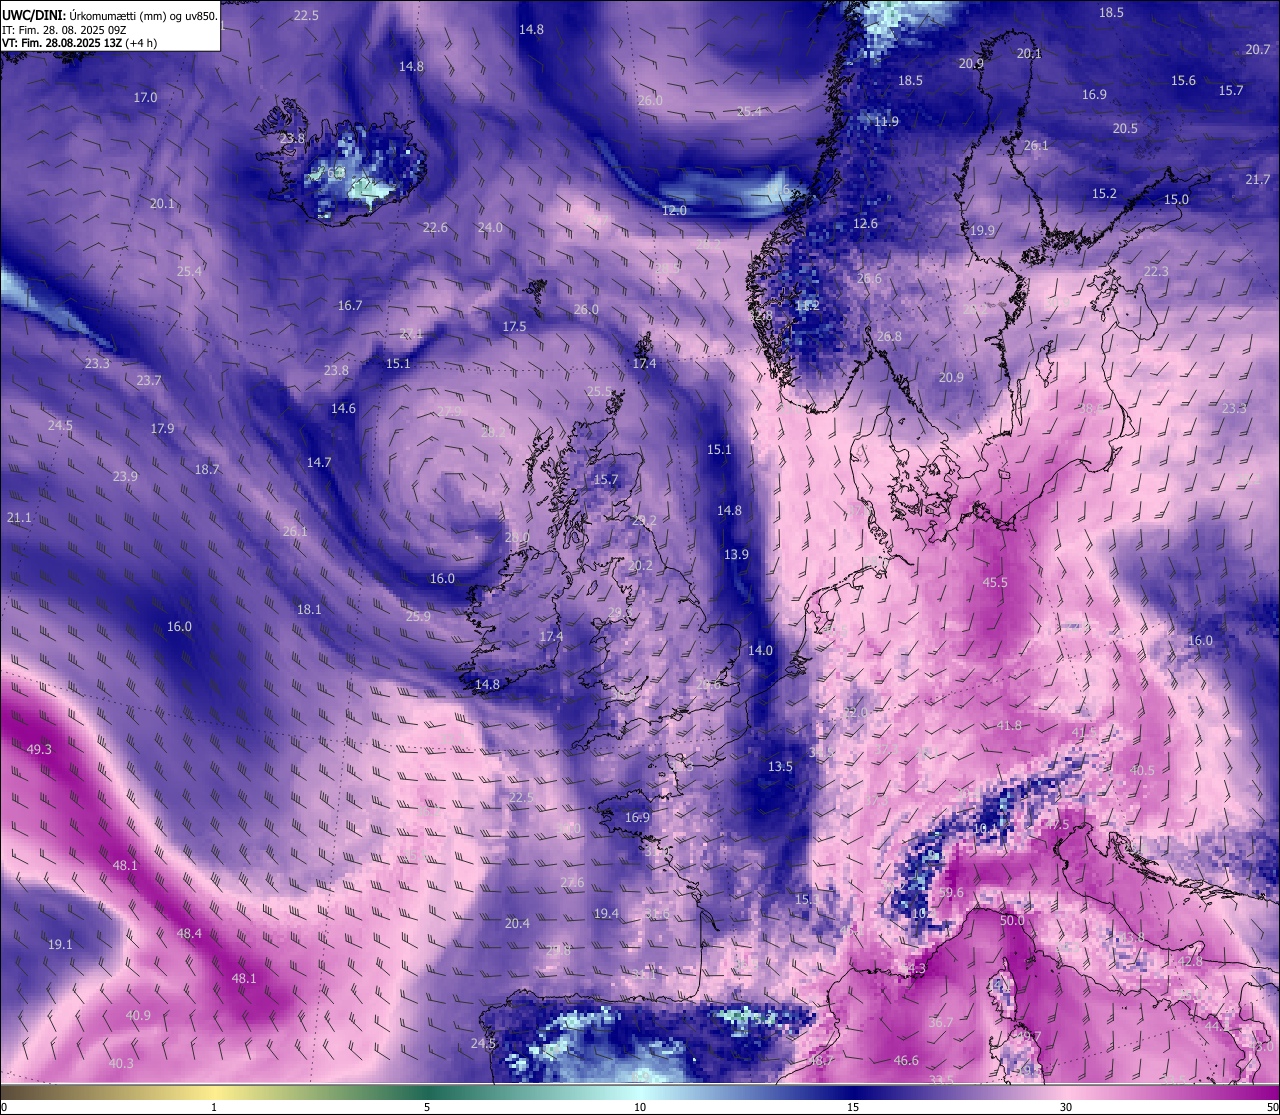Click the 41.8 value on the map
The image size is (1280, 1115).
(x=1009, y=725)
